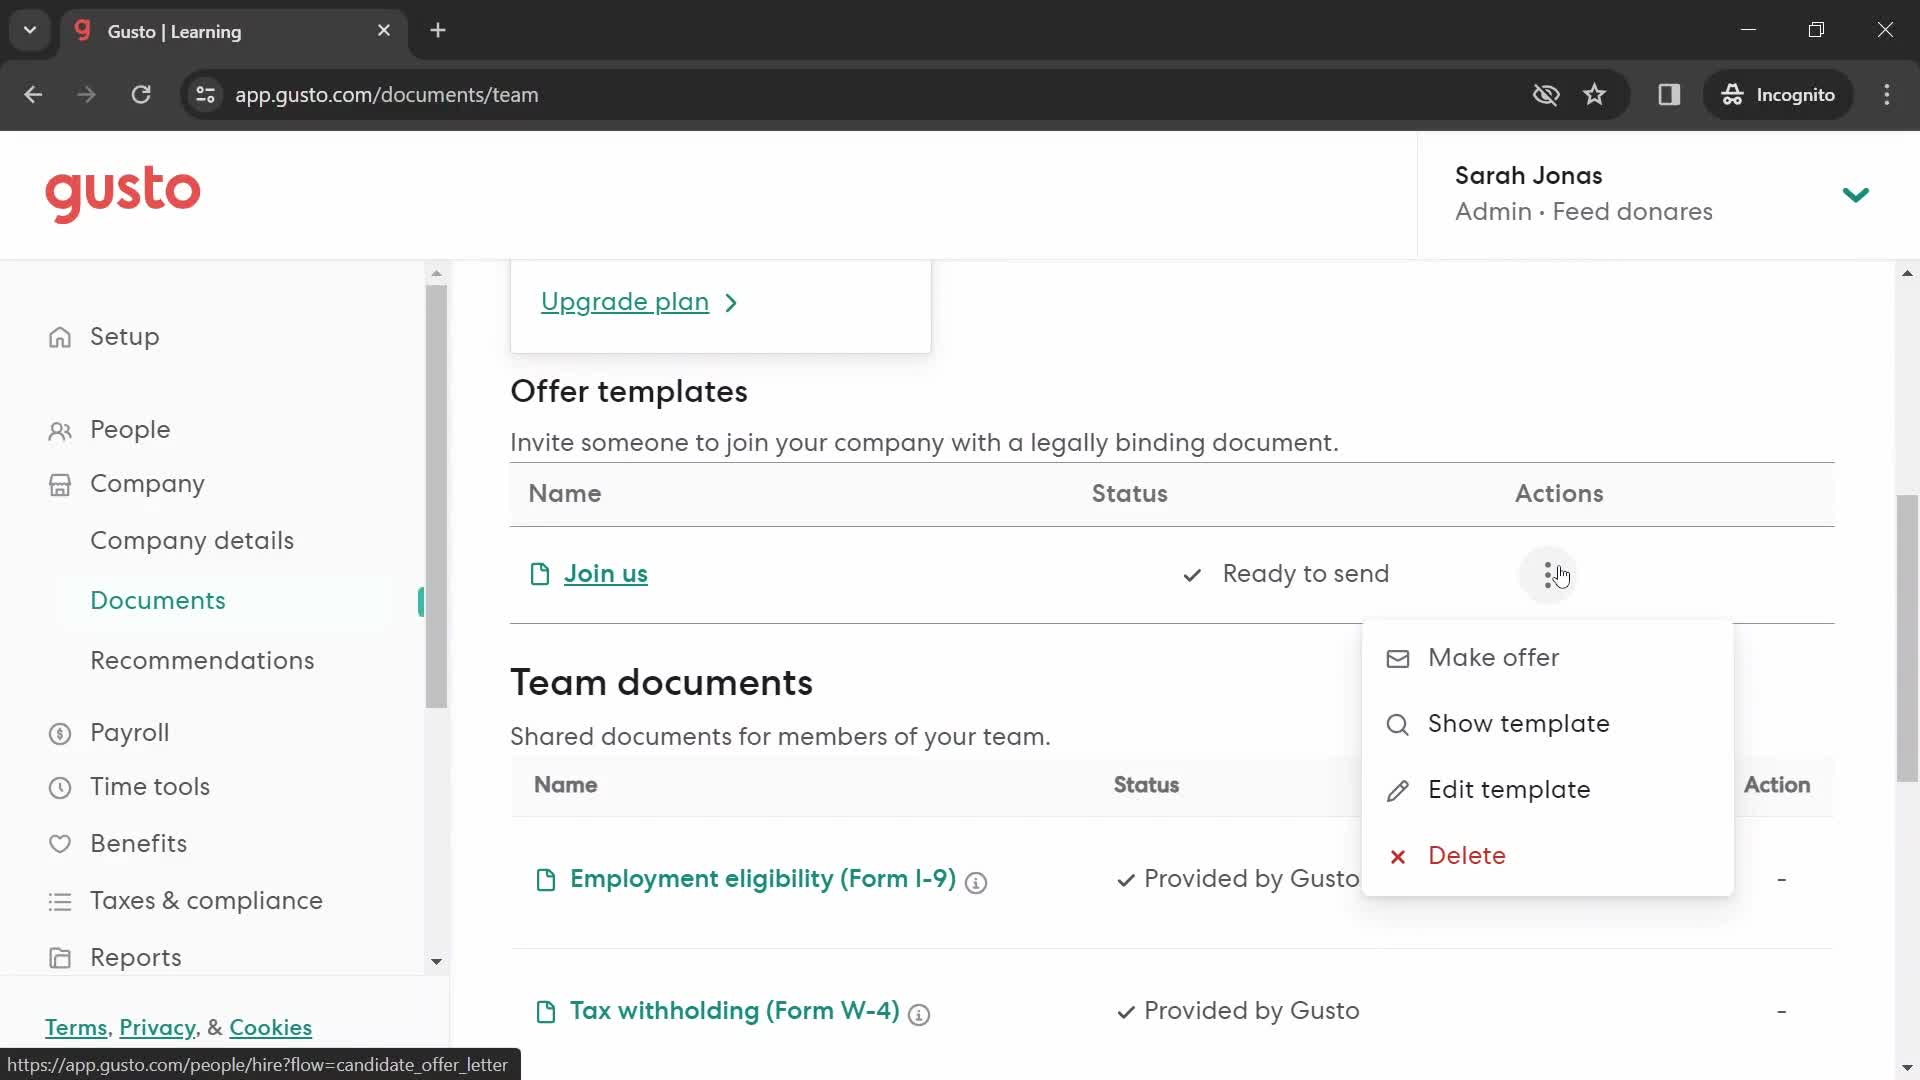Select 'Delete' from the context menu
1920x1080 pixels.
pos(1468,856)
